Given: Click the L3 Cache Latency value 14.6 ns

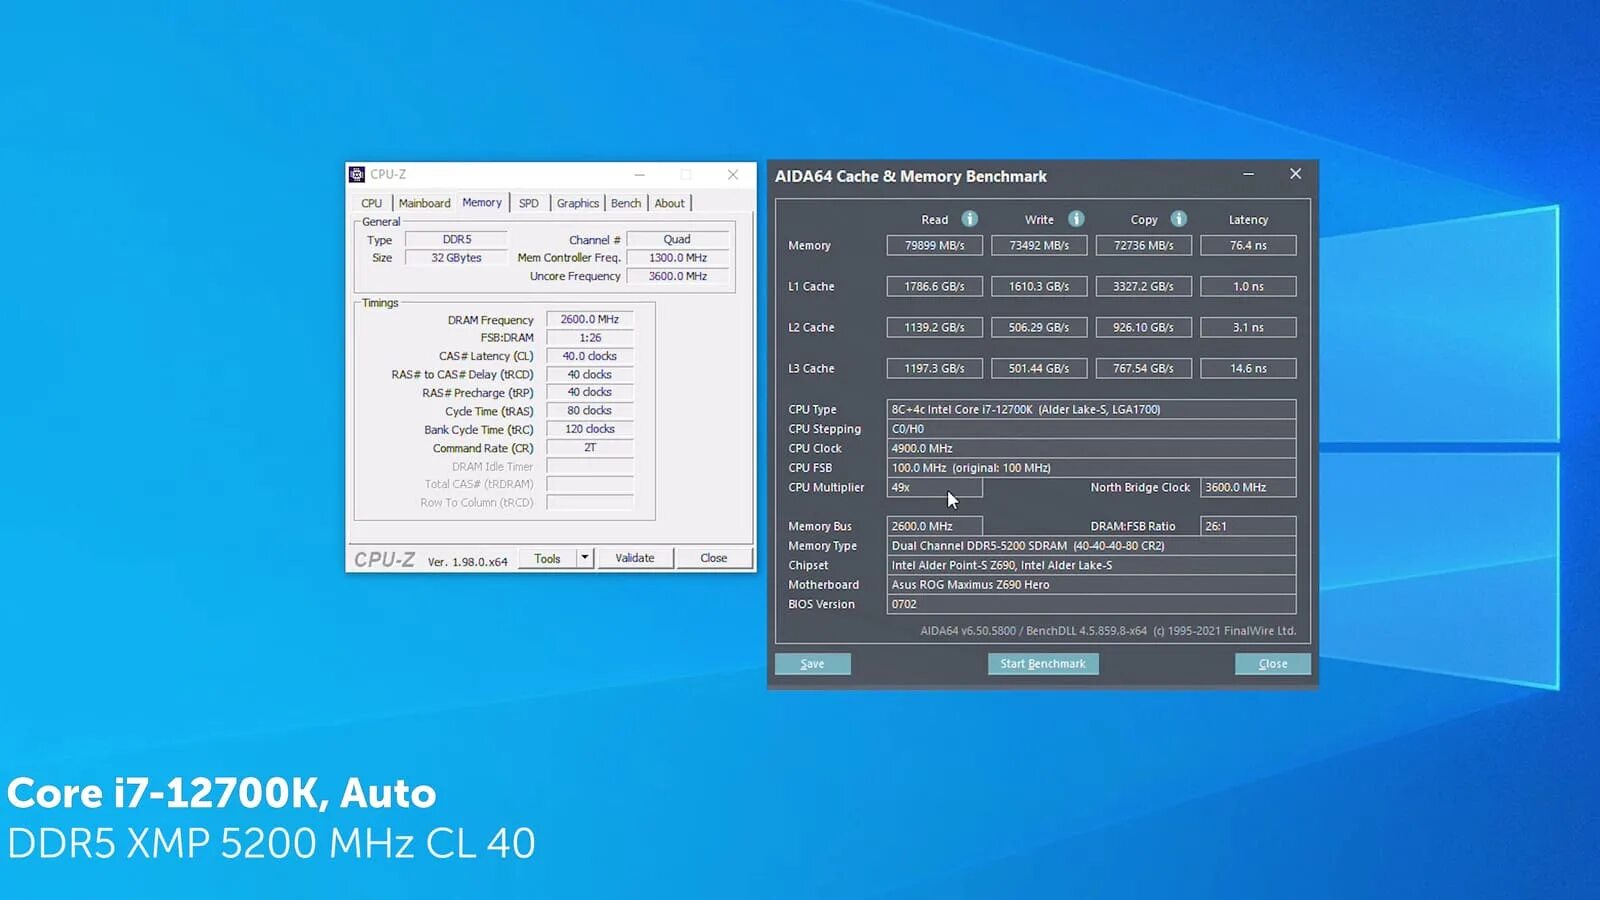Looking at the screenshot, I should click(1248, 368).
